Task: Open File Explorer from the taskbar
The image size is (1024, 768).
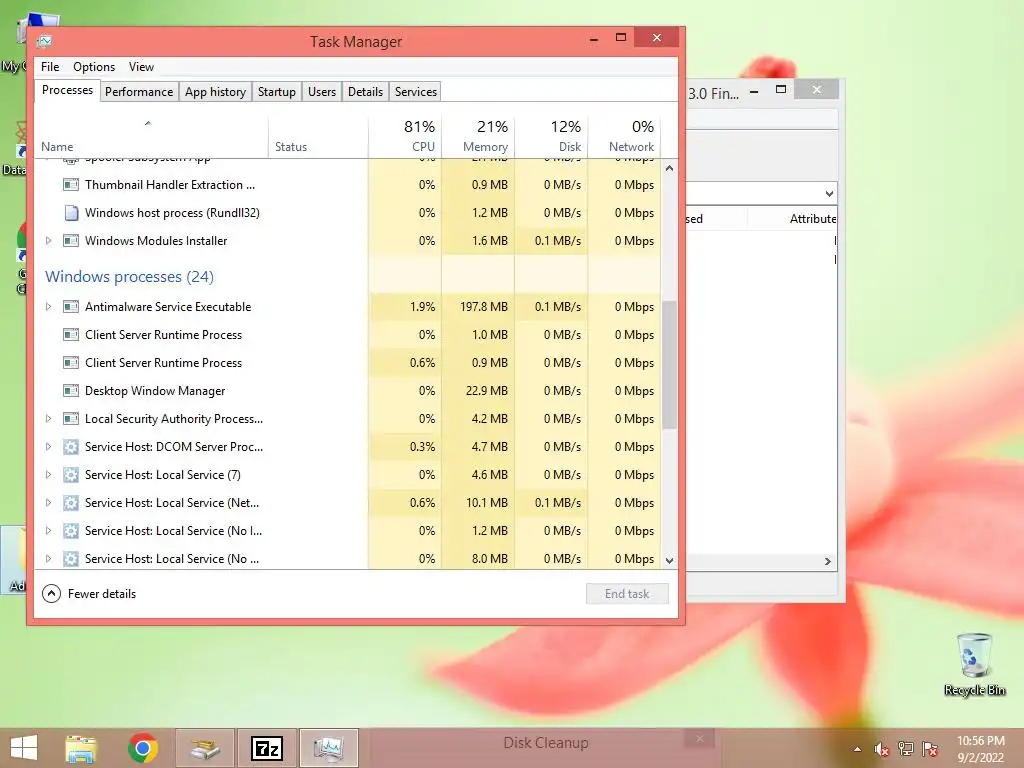Action: coord(81,748)
